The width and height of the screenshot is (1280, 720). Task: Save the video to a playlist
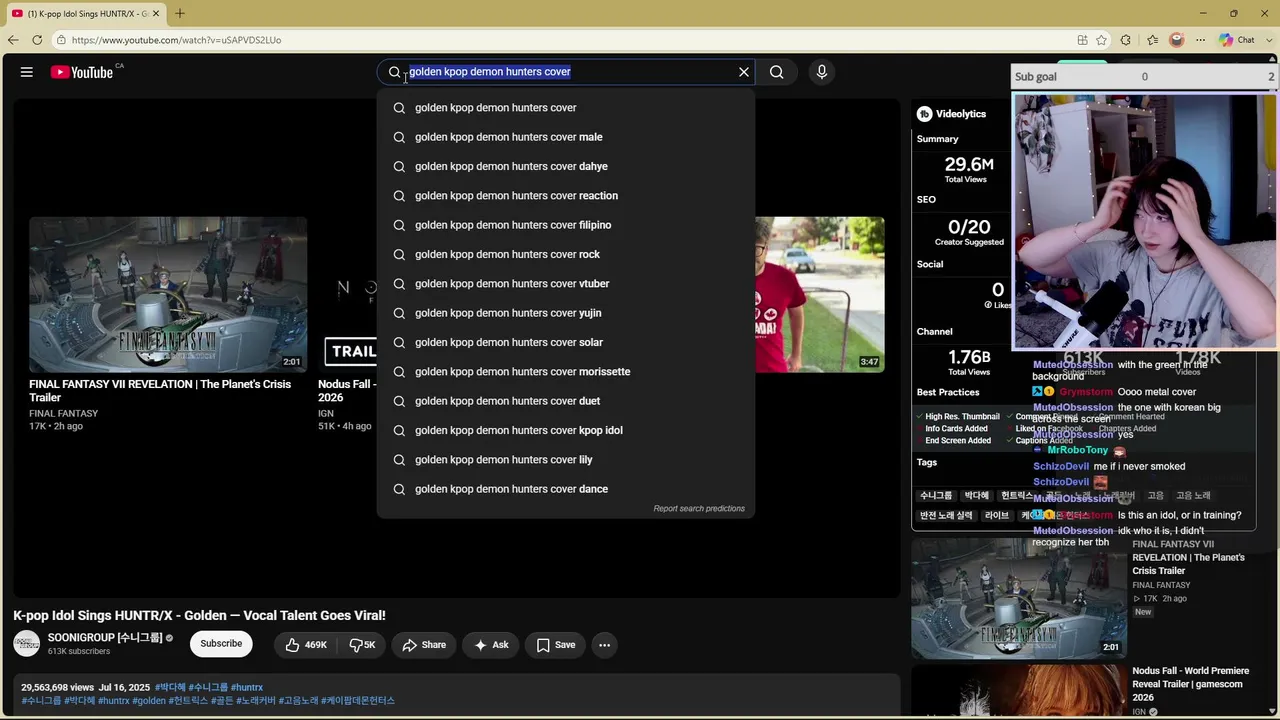pyautogui.click(x=555, y=645)
